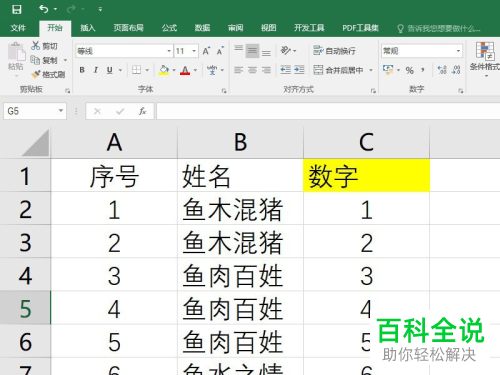Screen dimensions: 500x375
Task: Toggle middle vertical alignment
Action: (252, 51)
